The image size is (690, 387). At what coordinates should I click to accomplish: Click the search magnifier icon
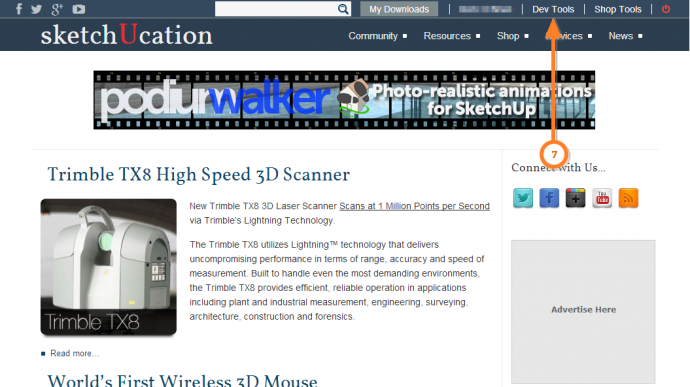[343, 9]
